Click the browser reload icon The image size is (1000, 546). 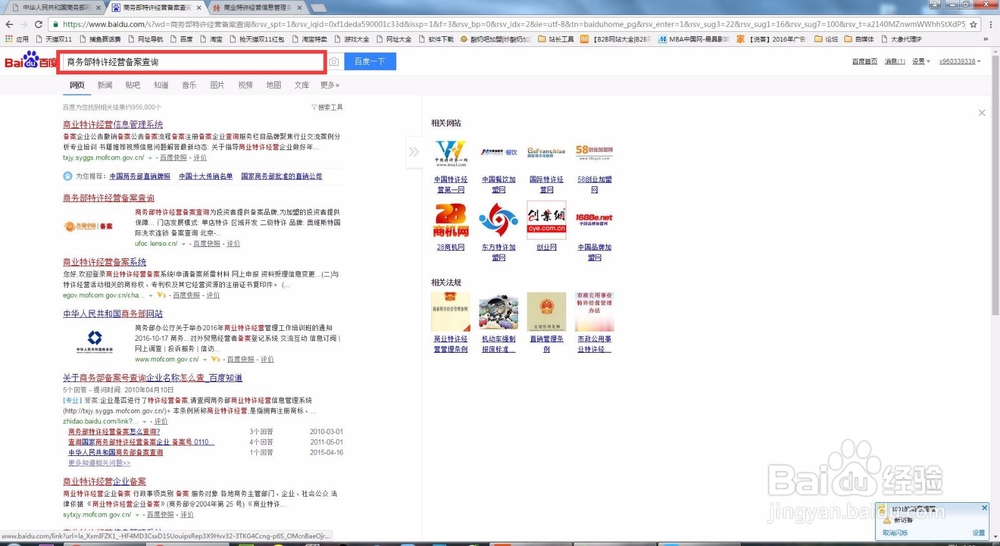click(38, 24)
